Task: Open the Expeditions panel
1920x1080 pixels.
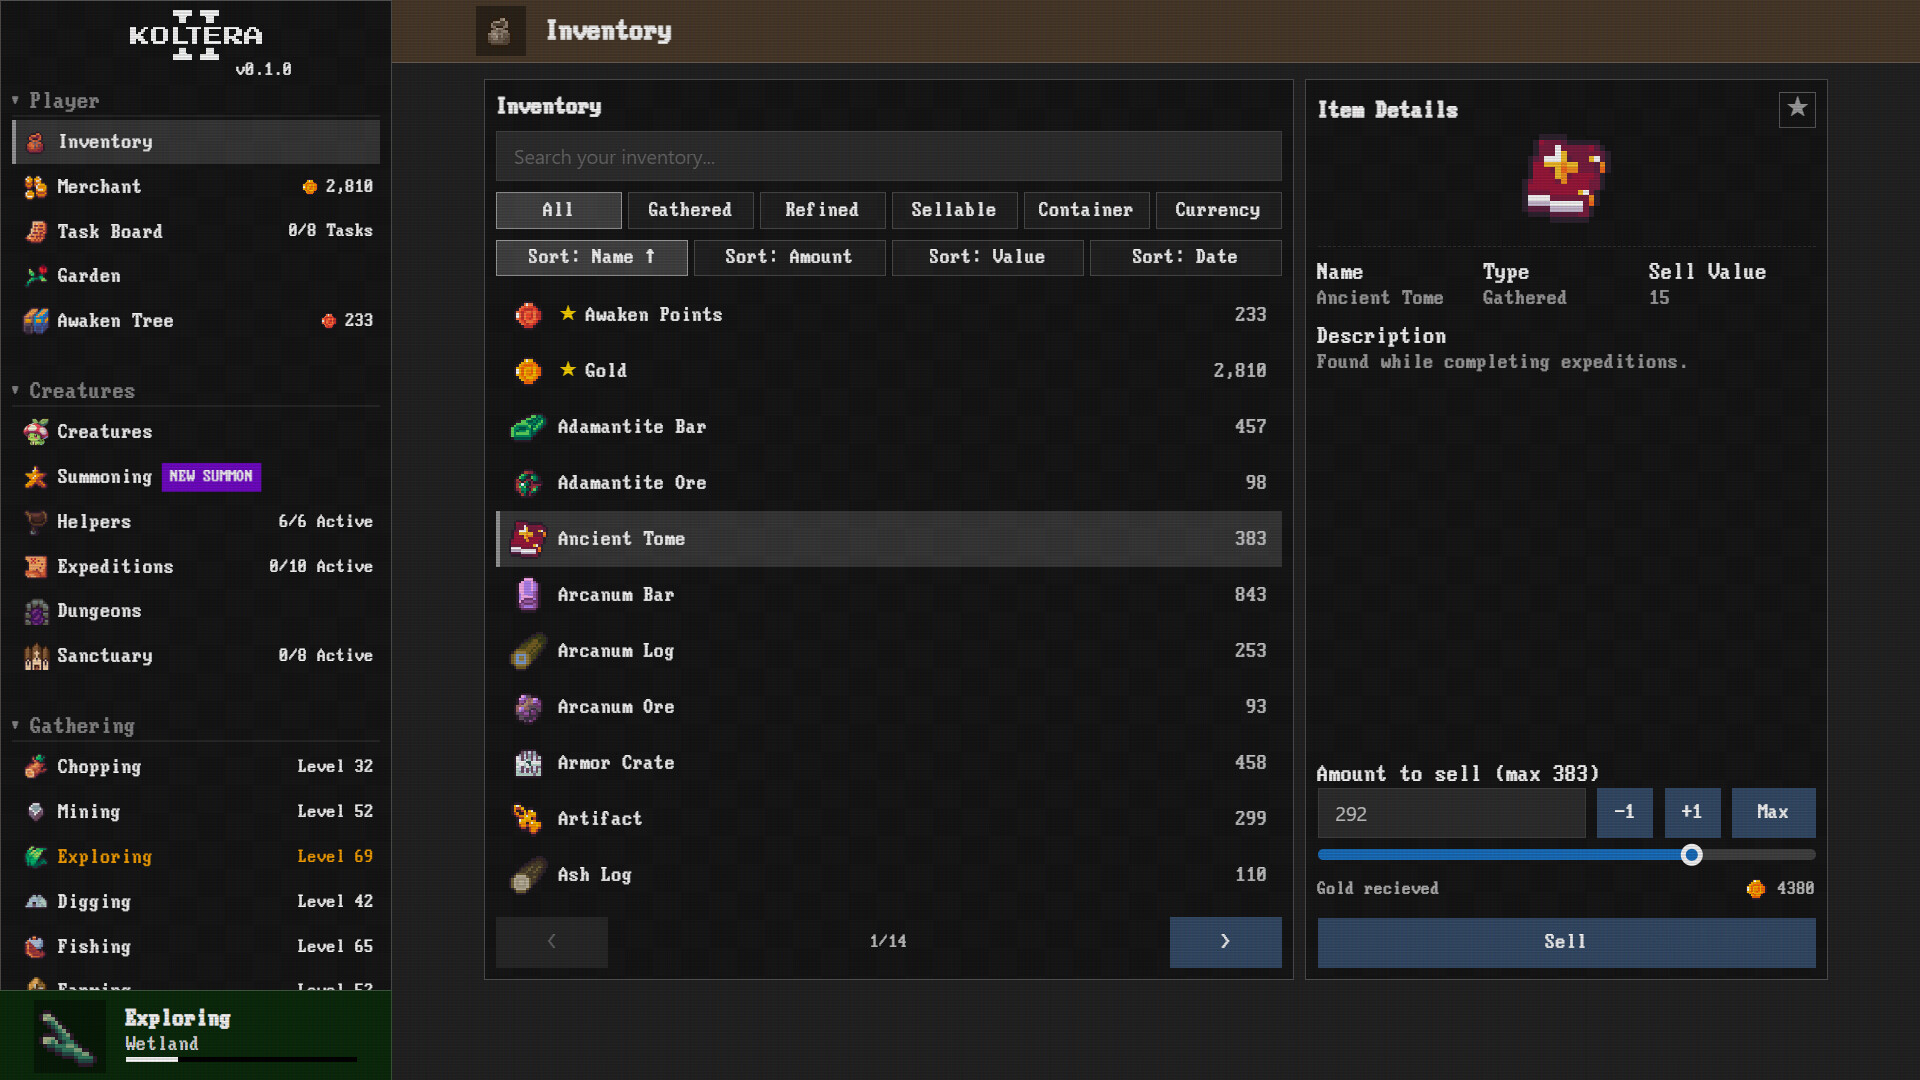Action: tap(115, 567)
